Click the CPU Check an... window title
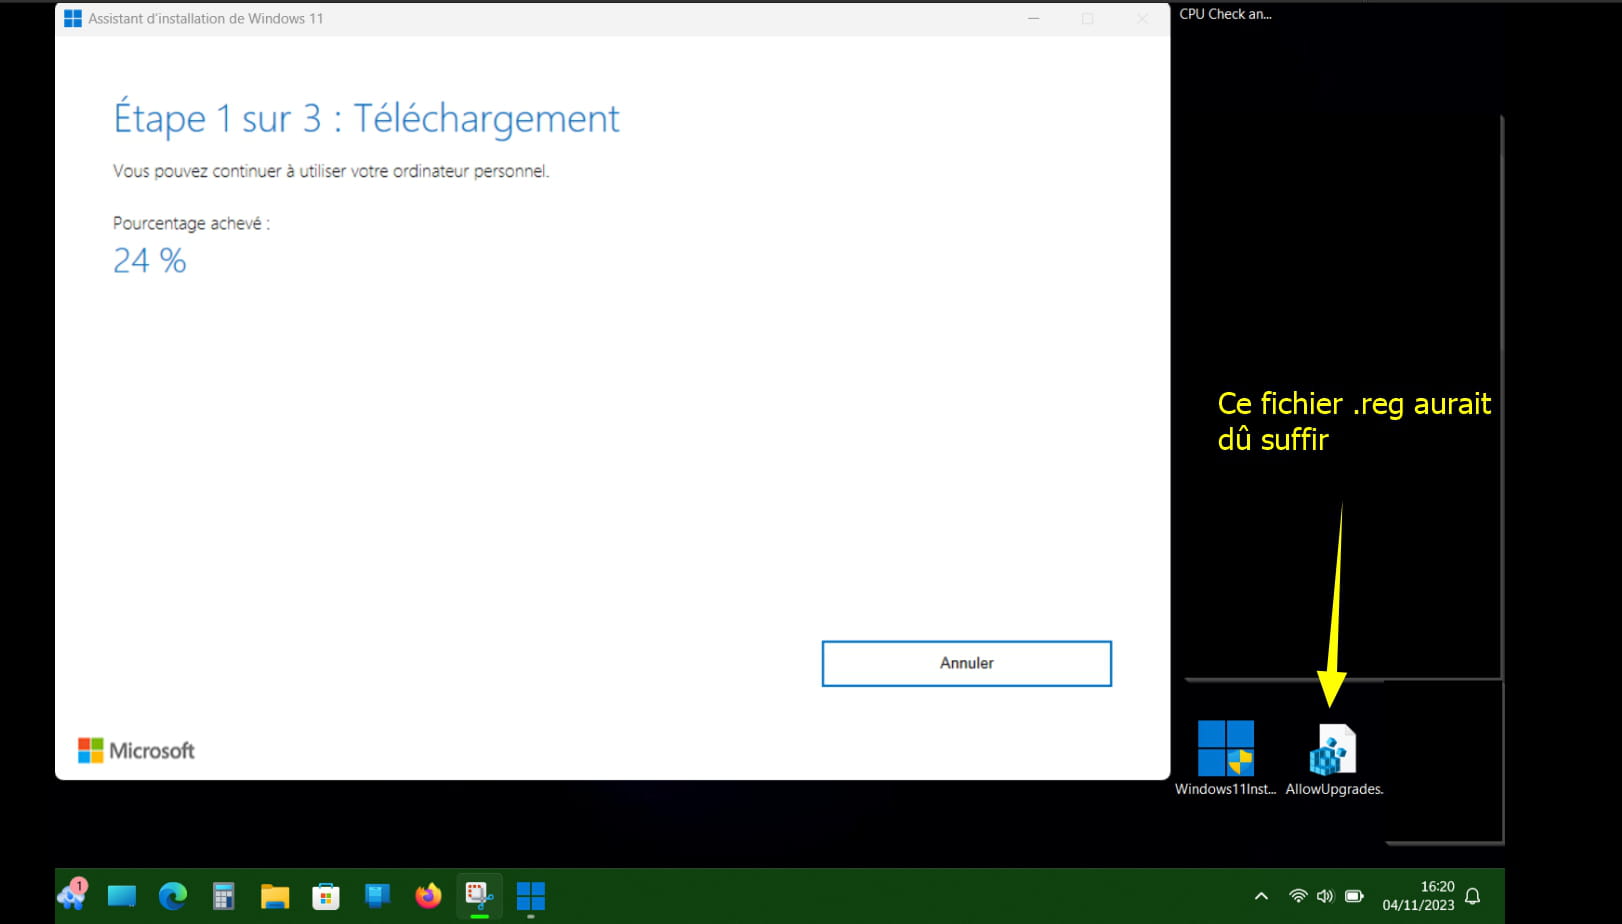 pyautogui.click(x=1225, y=14)
